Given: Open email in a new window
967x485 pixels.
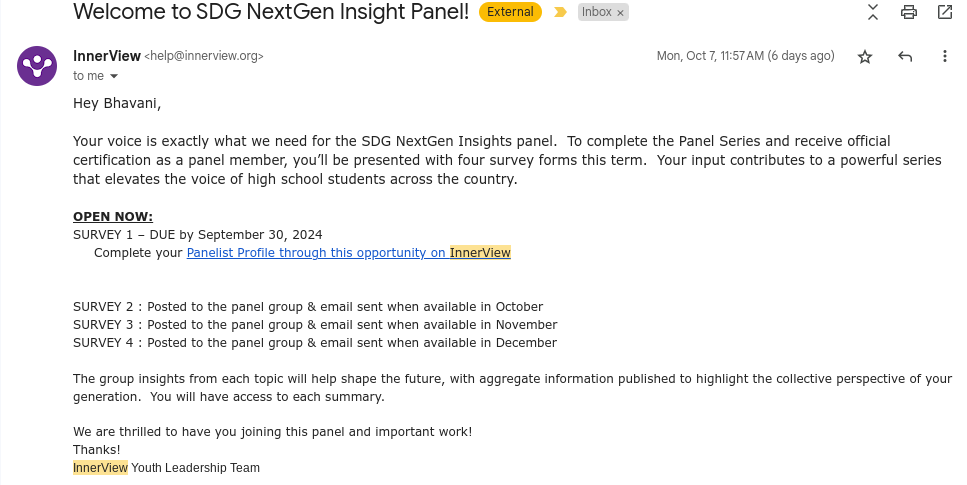Looking at the screenshot, I should coord(945,12).
